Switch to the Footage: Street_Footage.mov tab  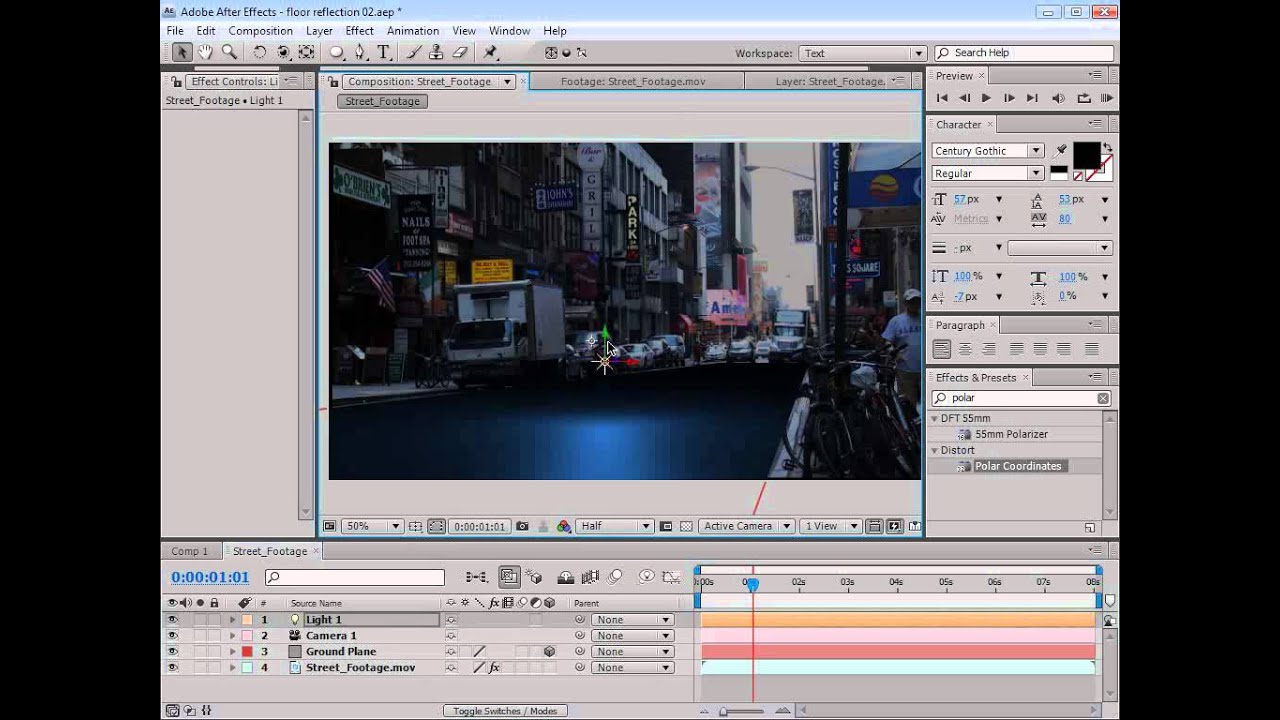click(x=633, y=81)
